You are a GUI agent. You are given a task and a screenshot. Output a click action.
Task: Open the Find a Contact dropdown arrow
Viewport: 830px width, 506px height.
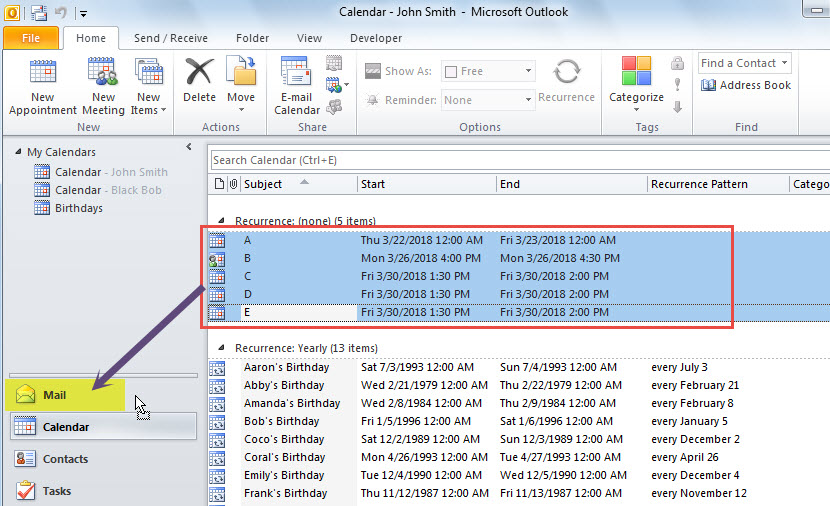pyautogui.click(x=784, y=63)
